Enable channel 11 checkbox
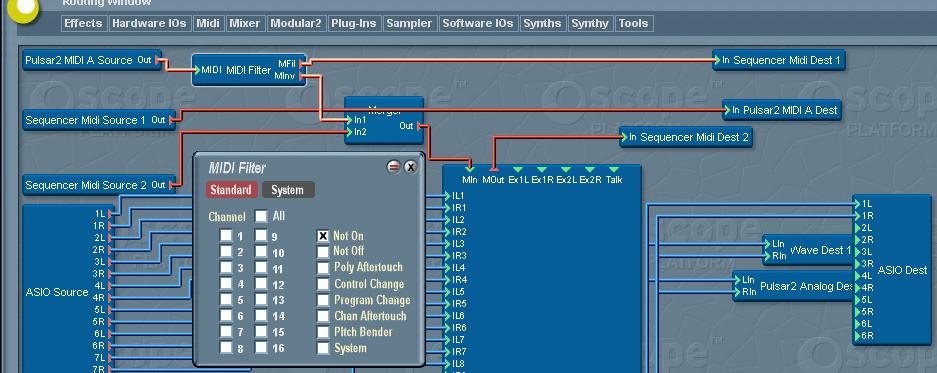The width and height of the screenshot is (937, 373). (x=261, y=268)
